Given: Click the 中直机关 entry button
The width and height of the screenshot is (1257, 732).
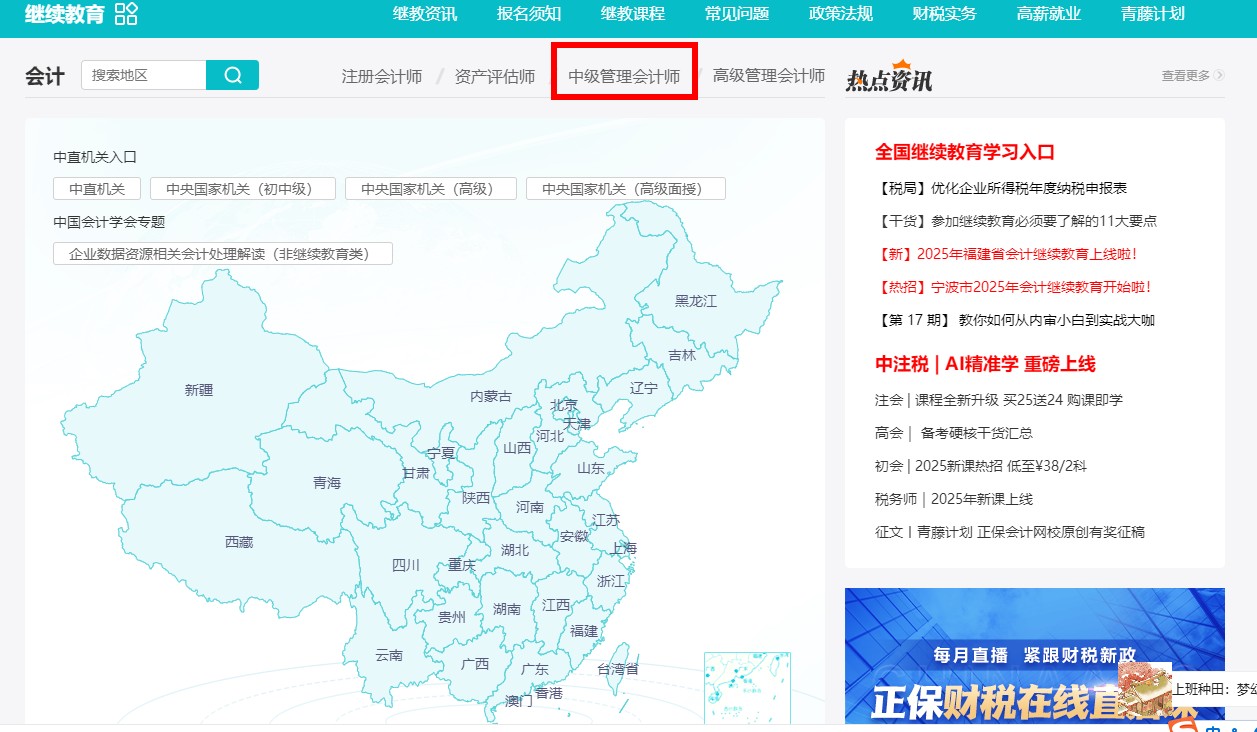Looking at the screenshot, I should [x=96, y=187].
